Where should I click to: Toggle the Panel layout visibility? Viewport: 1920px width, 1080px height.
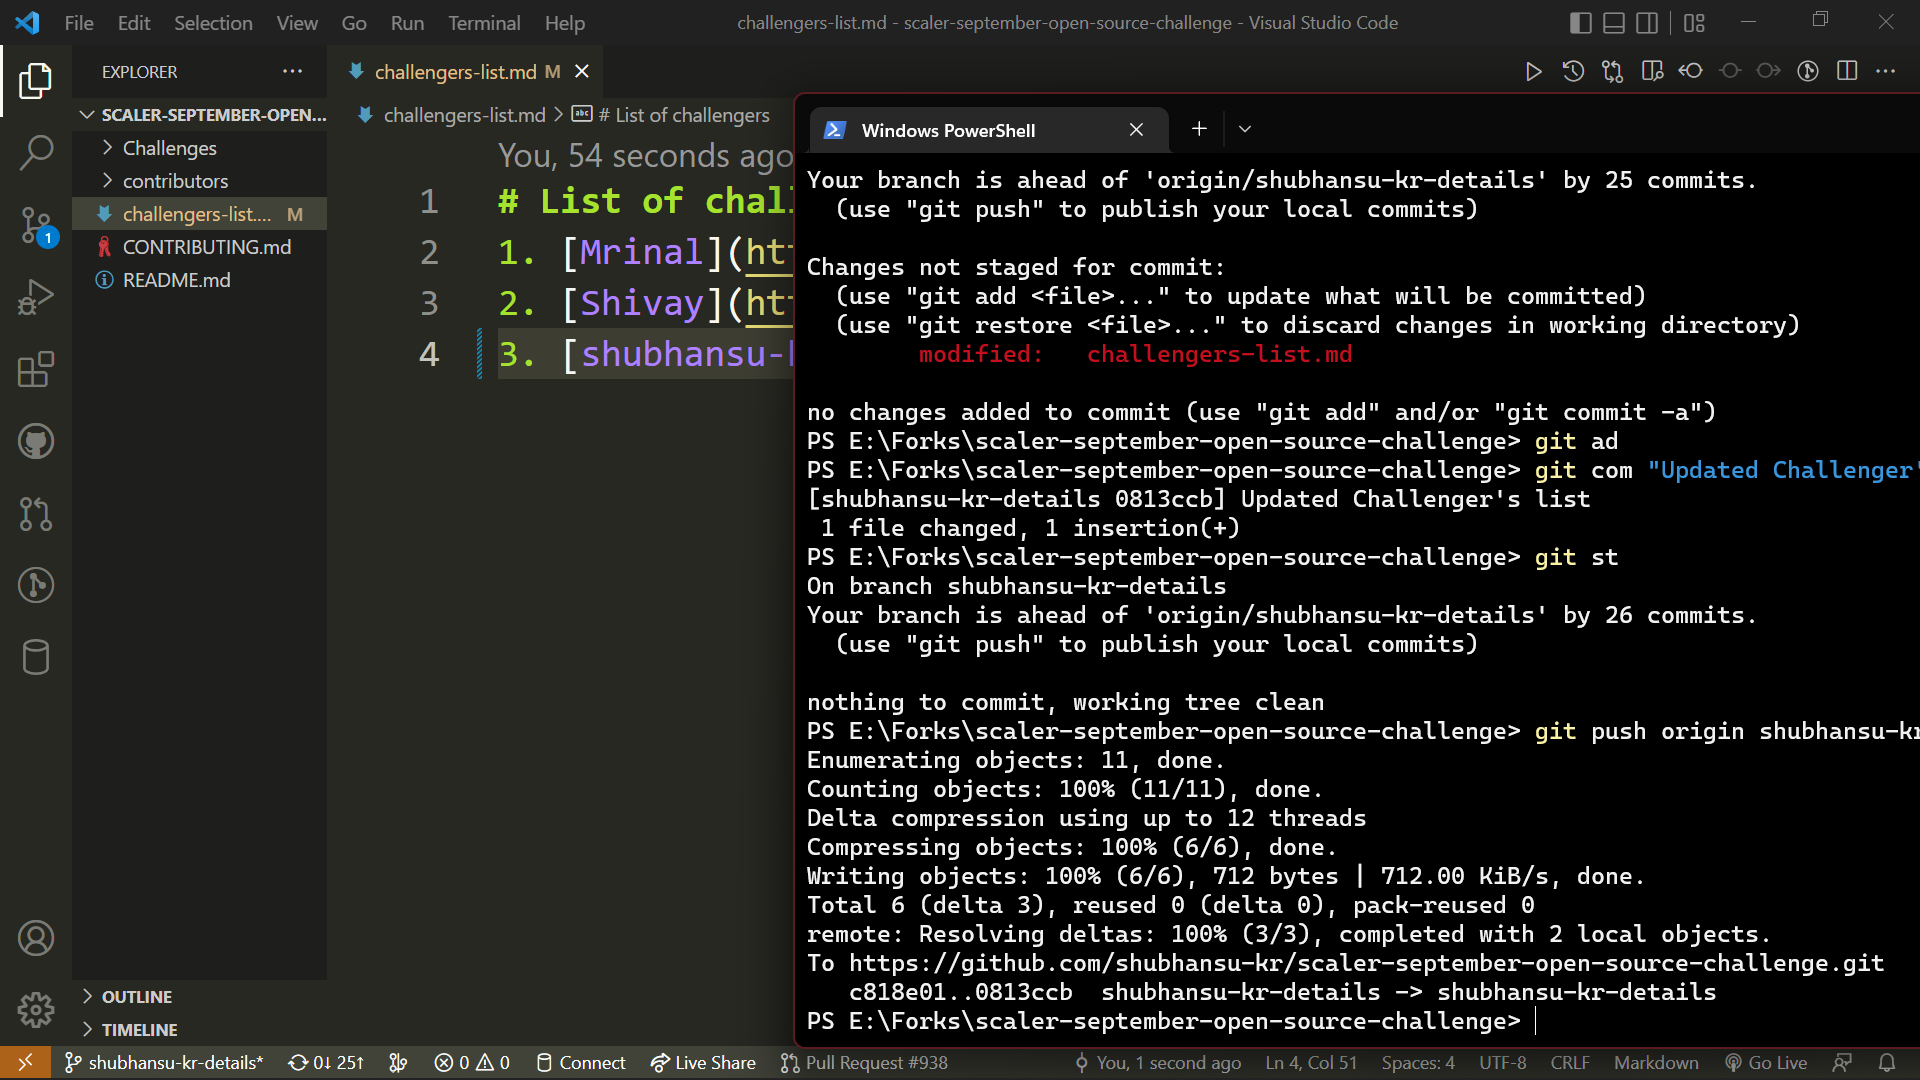click(1613, 22)
